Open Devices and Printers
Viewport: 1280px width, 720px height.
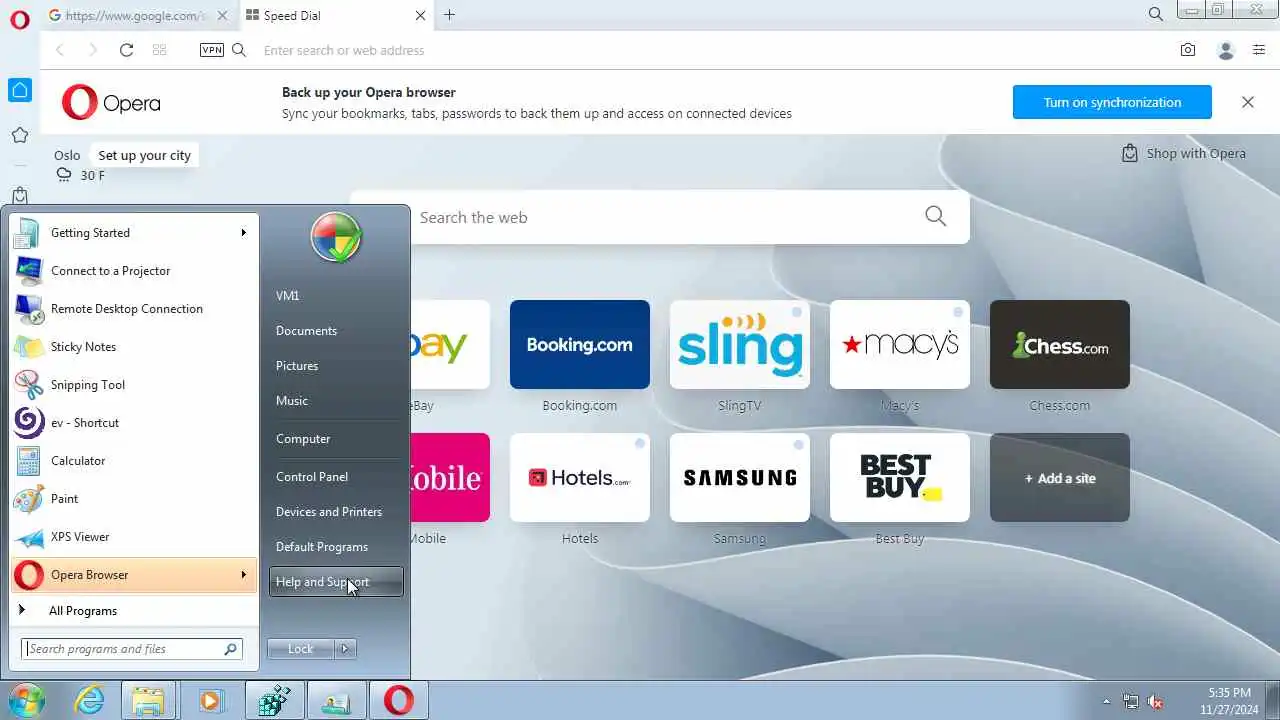coord(335,512)
